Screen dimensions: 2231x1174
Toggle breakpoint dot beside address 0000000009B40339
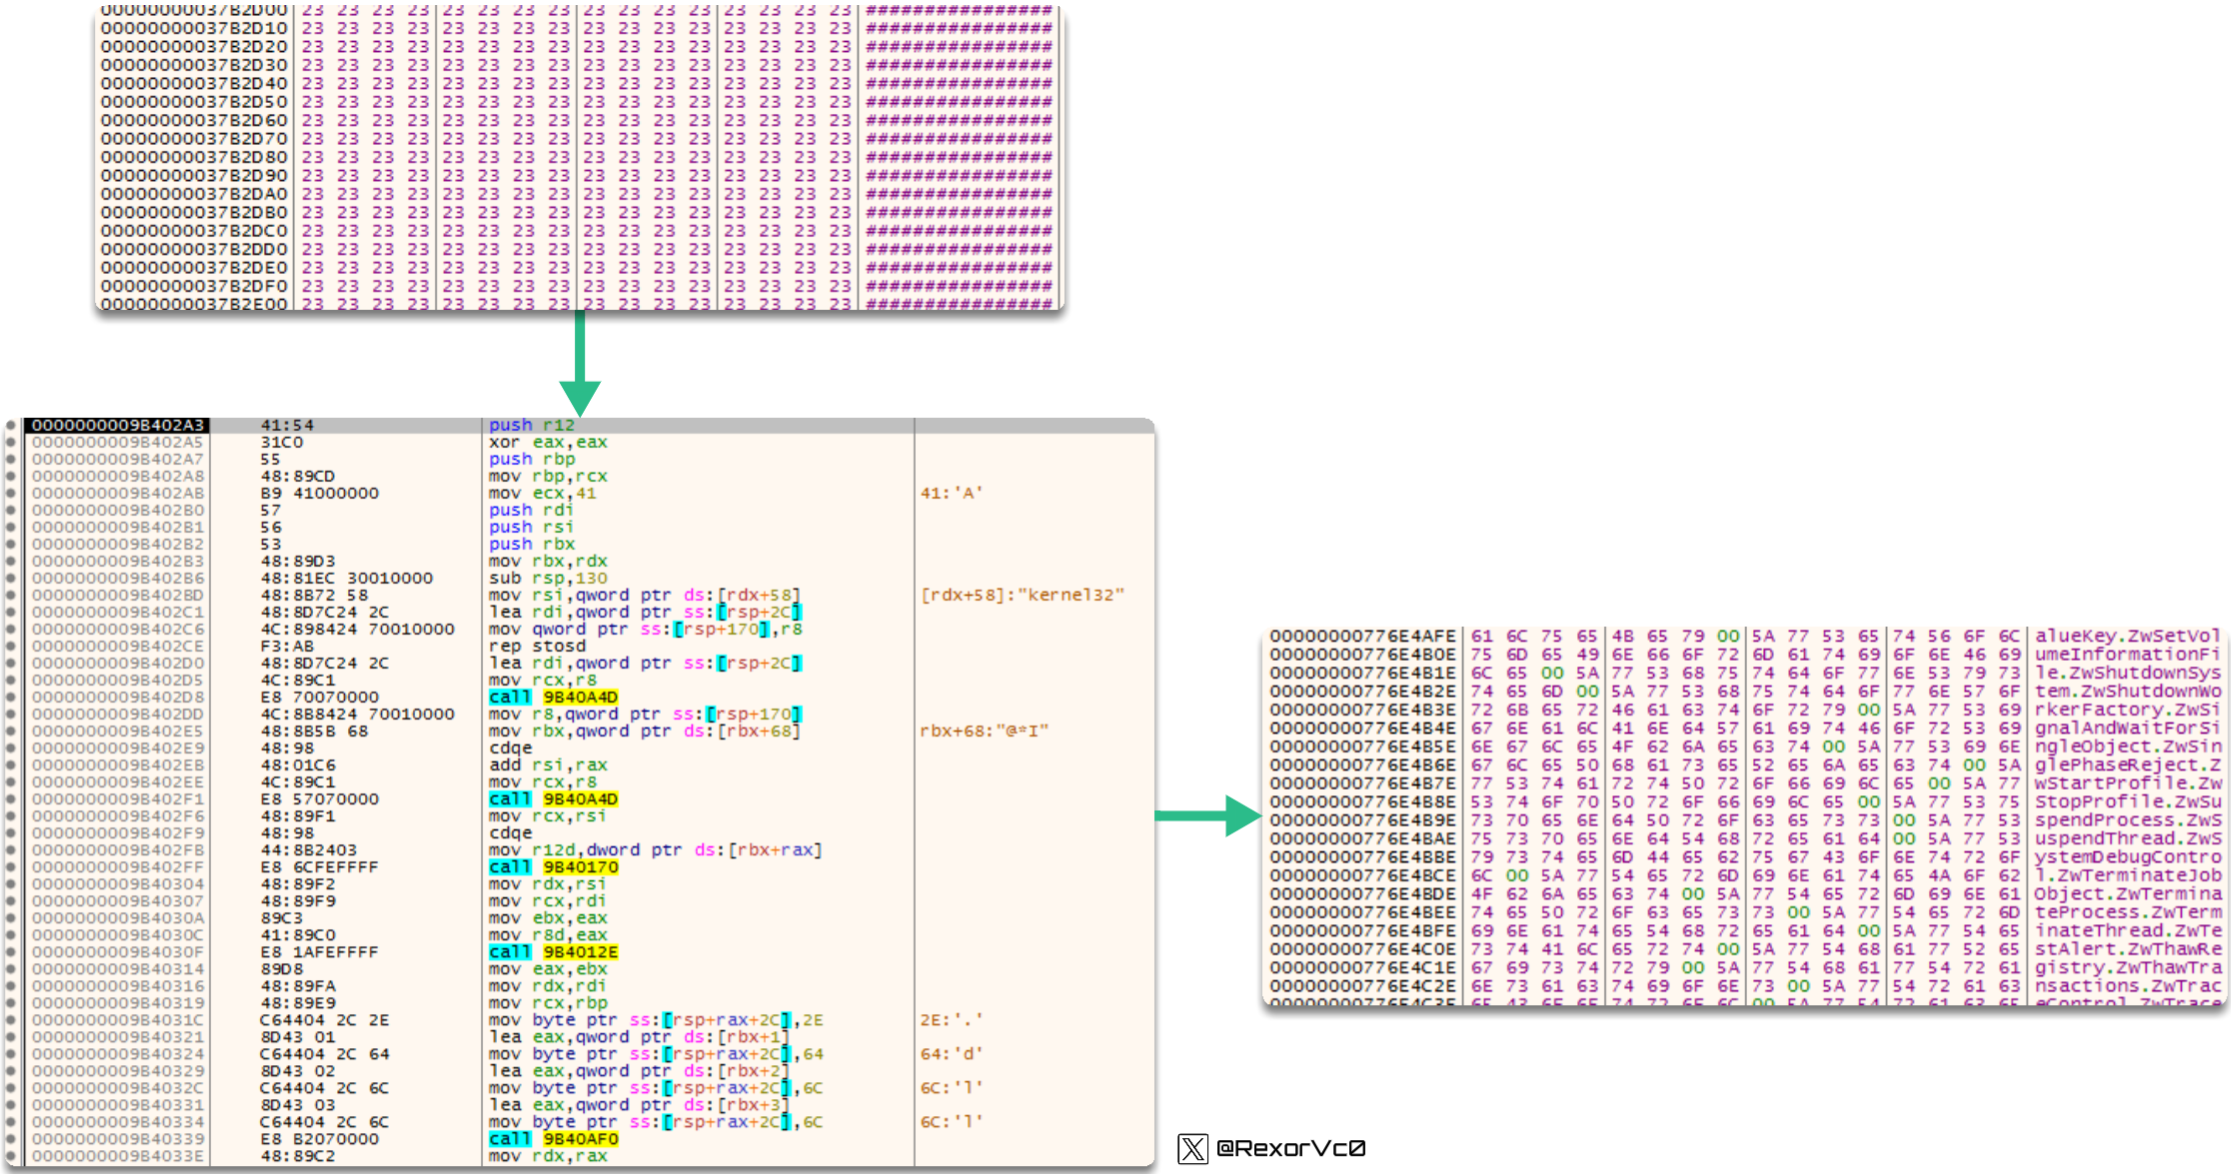point(11,1140)
